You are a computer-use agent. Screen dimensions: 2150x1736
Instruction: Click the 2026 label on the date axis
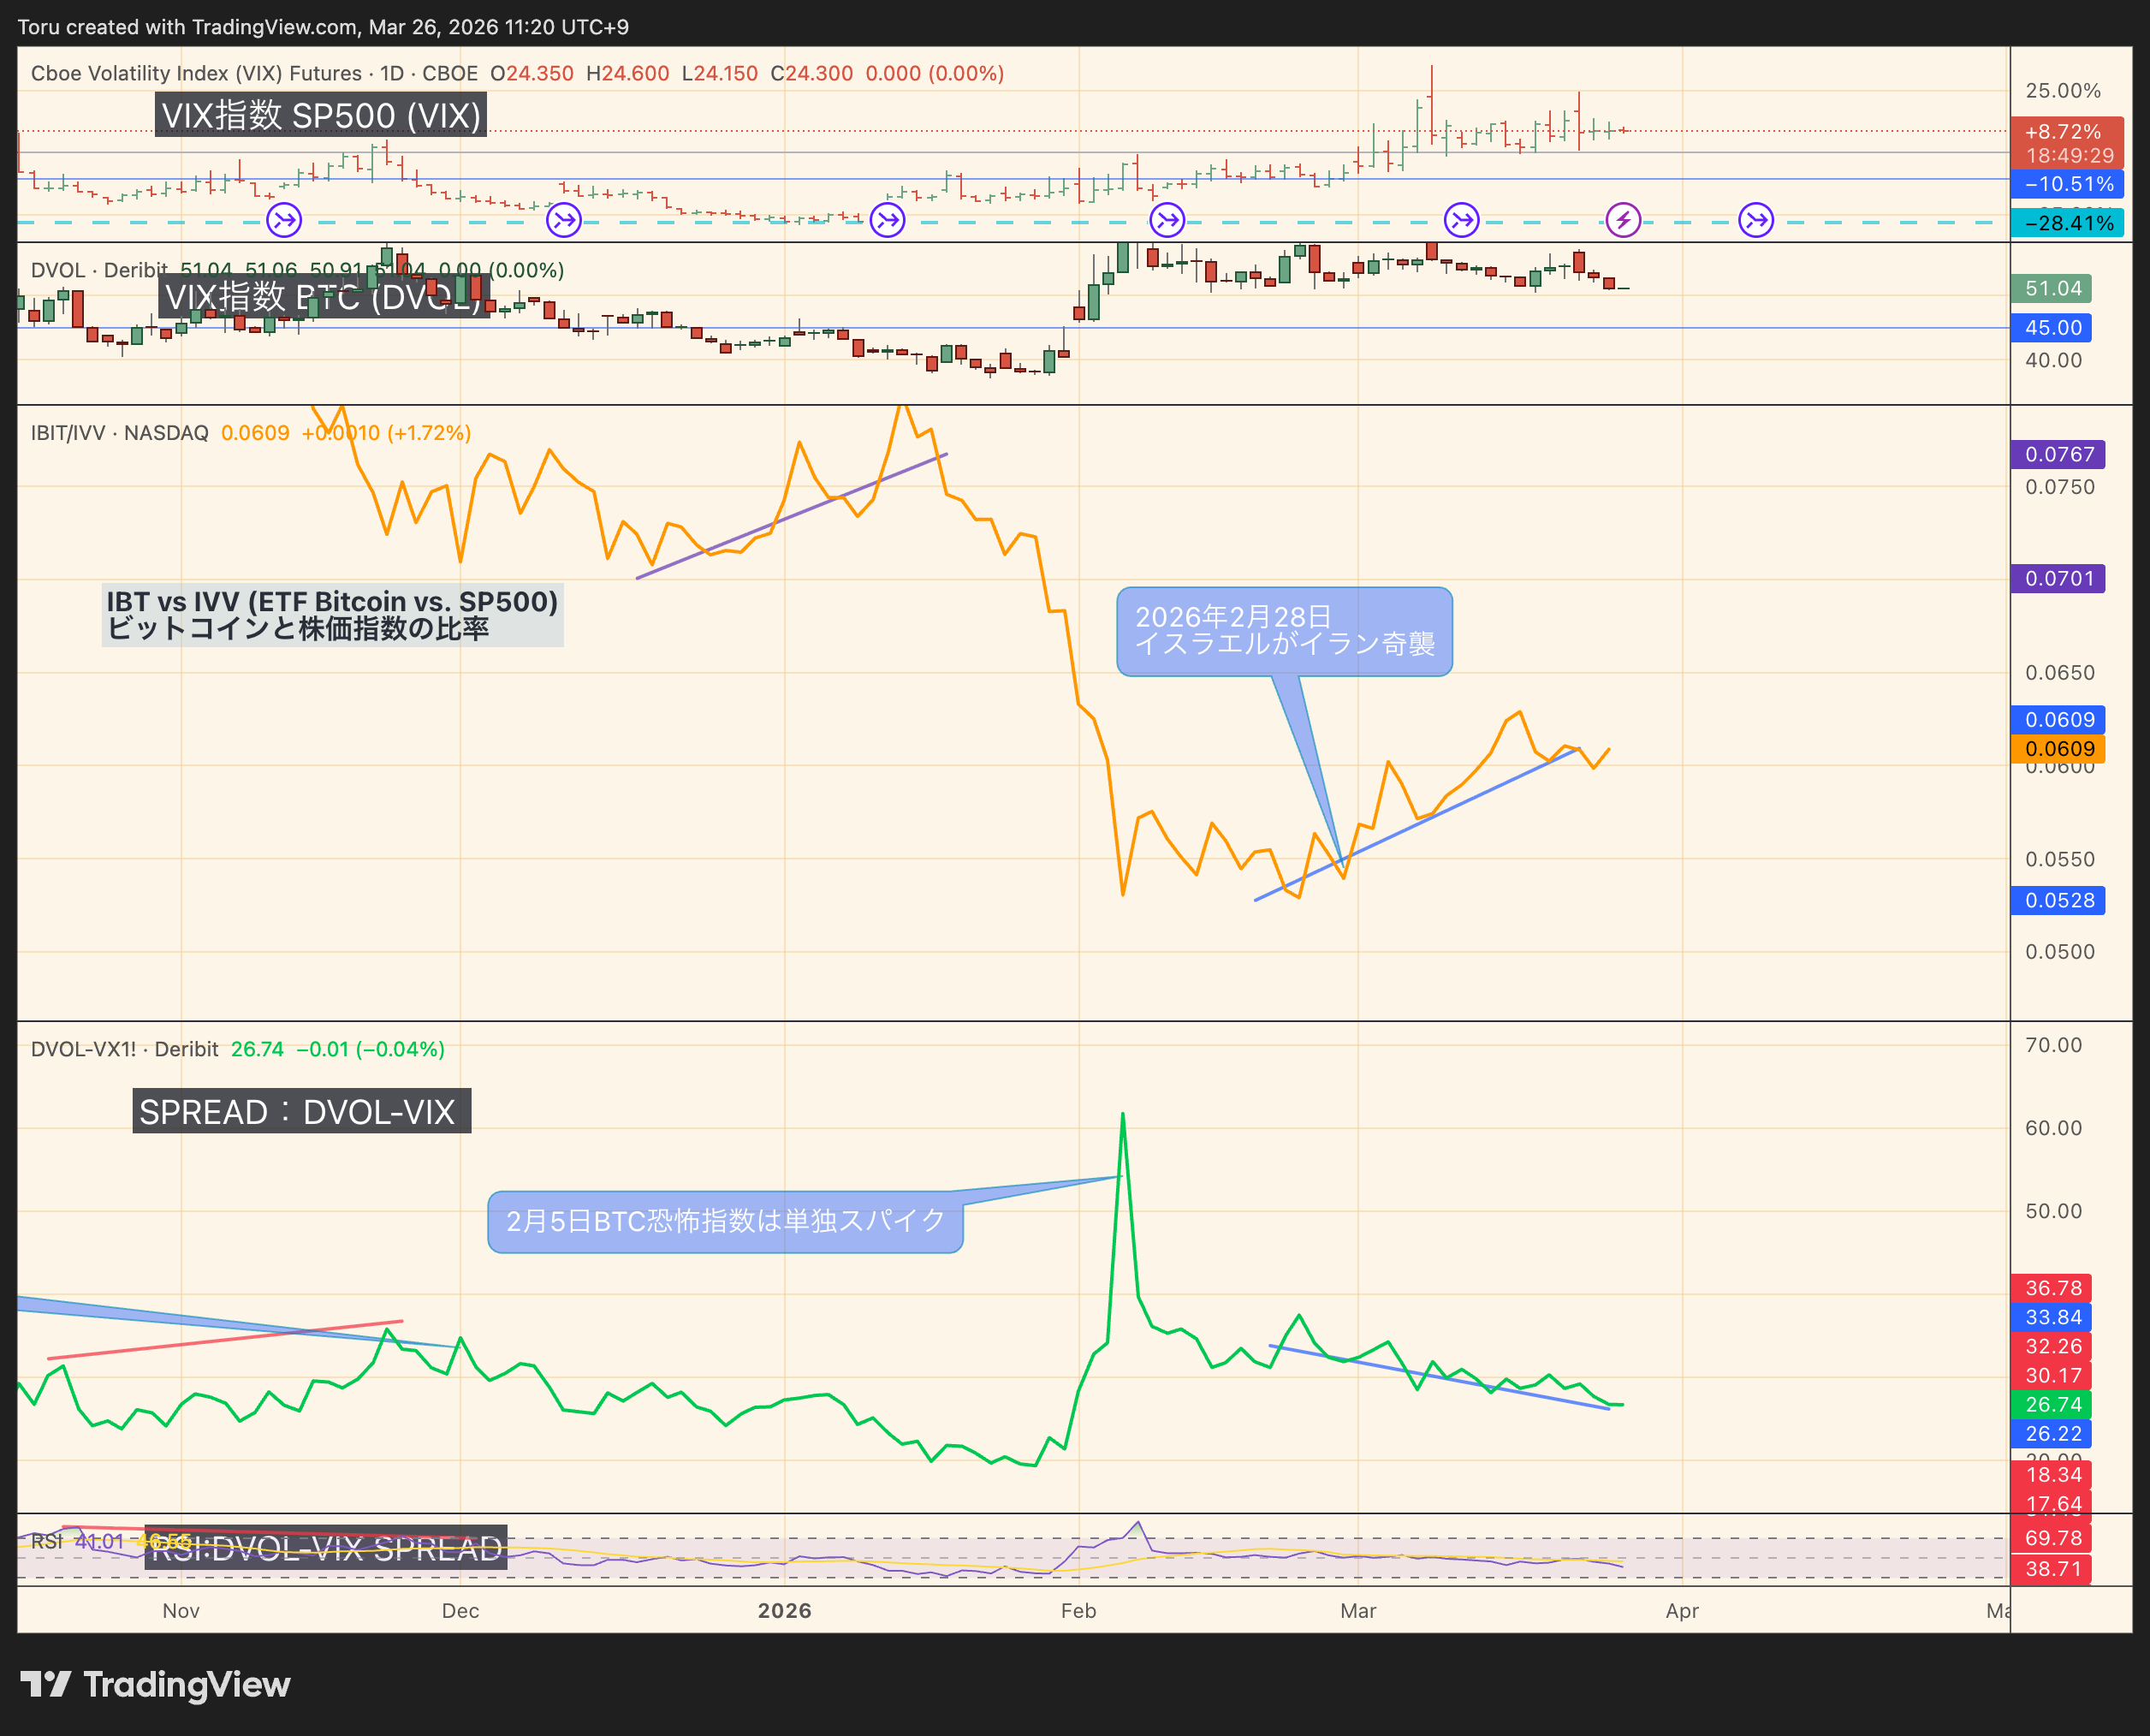tap(786, 1611)
